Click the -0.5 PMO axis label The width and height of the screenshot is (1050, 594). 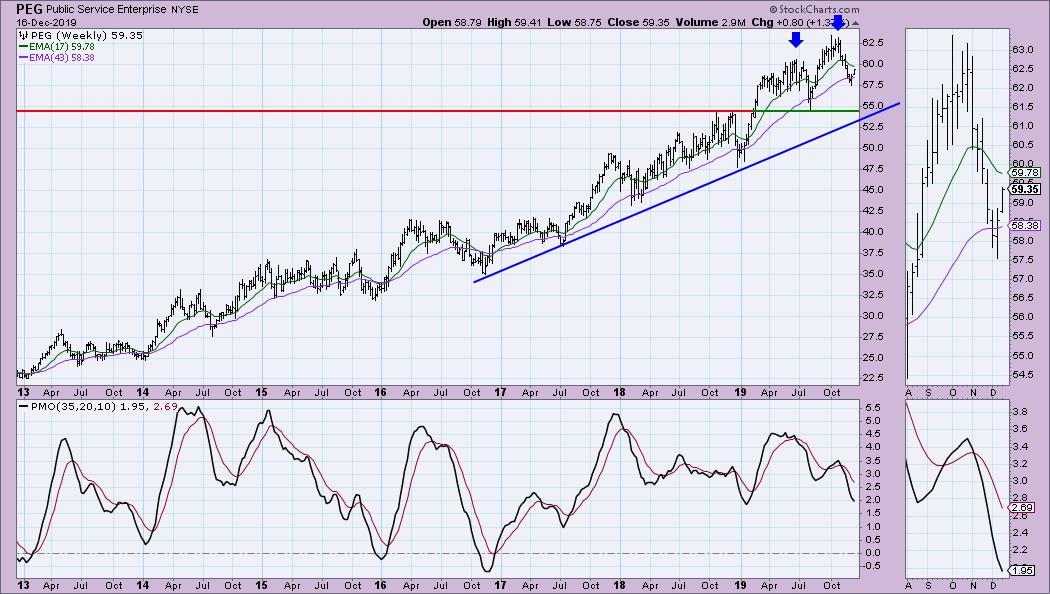(871, 566)
